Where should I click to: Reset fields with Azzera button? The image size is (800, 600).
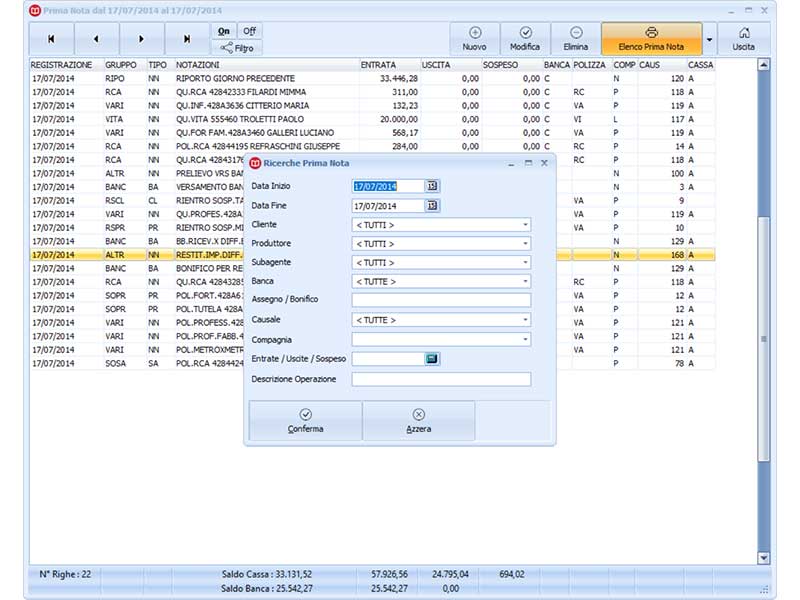[418, 421]
